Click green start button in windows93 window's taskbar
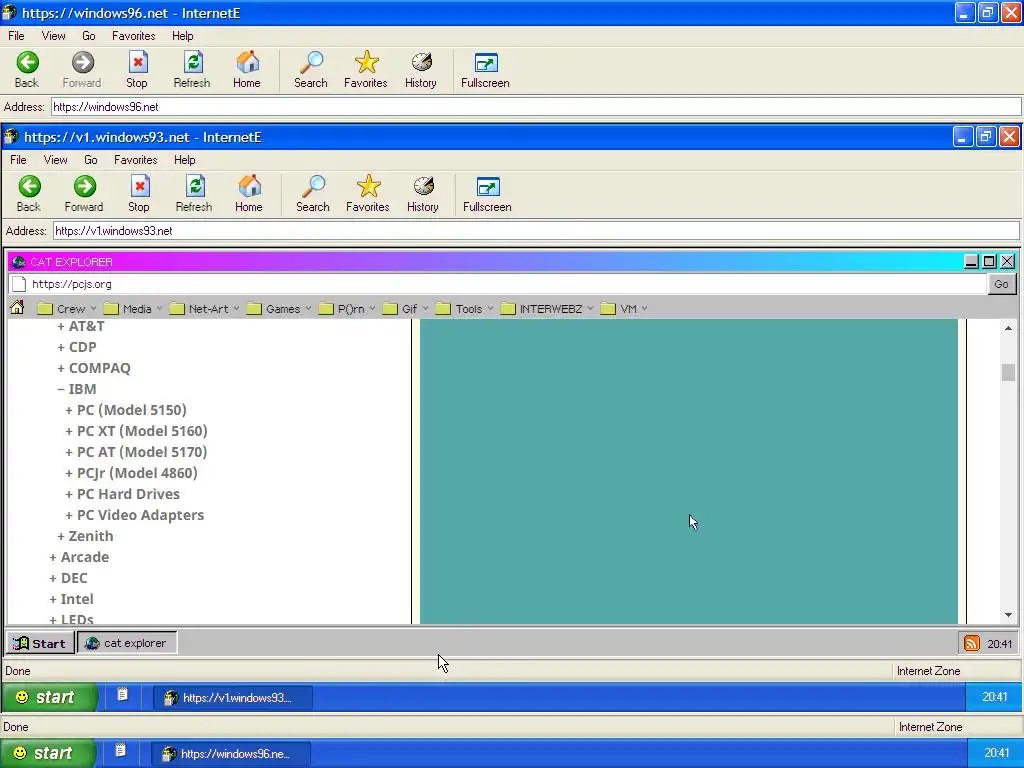The image size is (1024, 768). pos(49,697)
